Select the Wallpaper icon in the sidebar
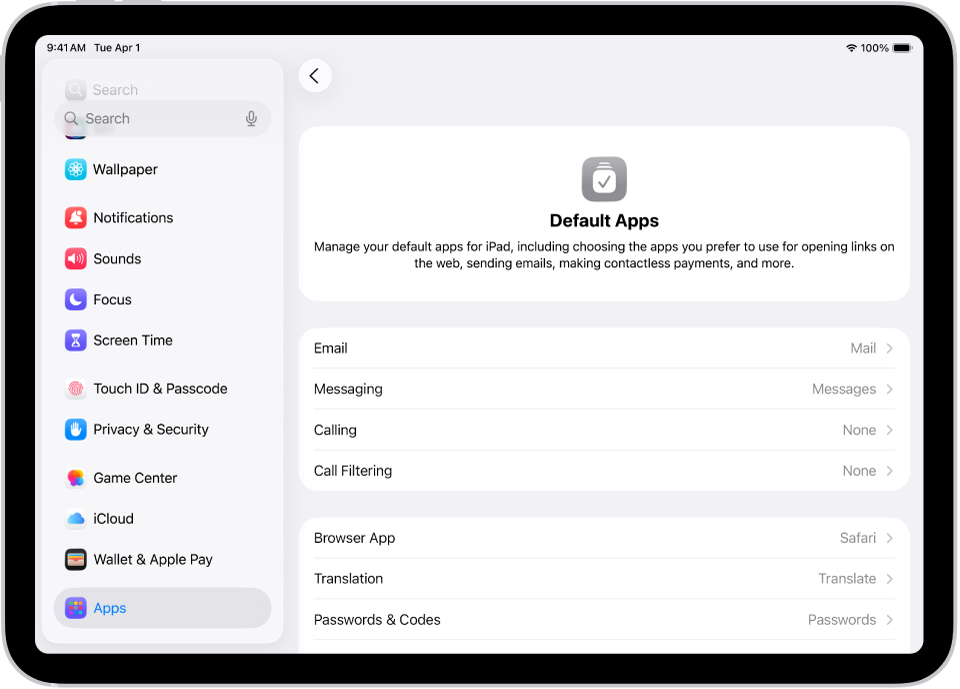 (x=76, y=170)
